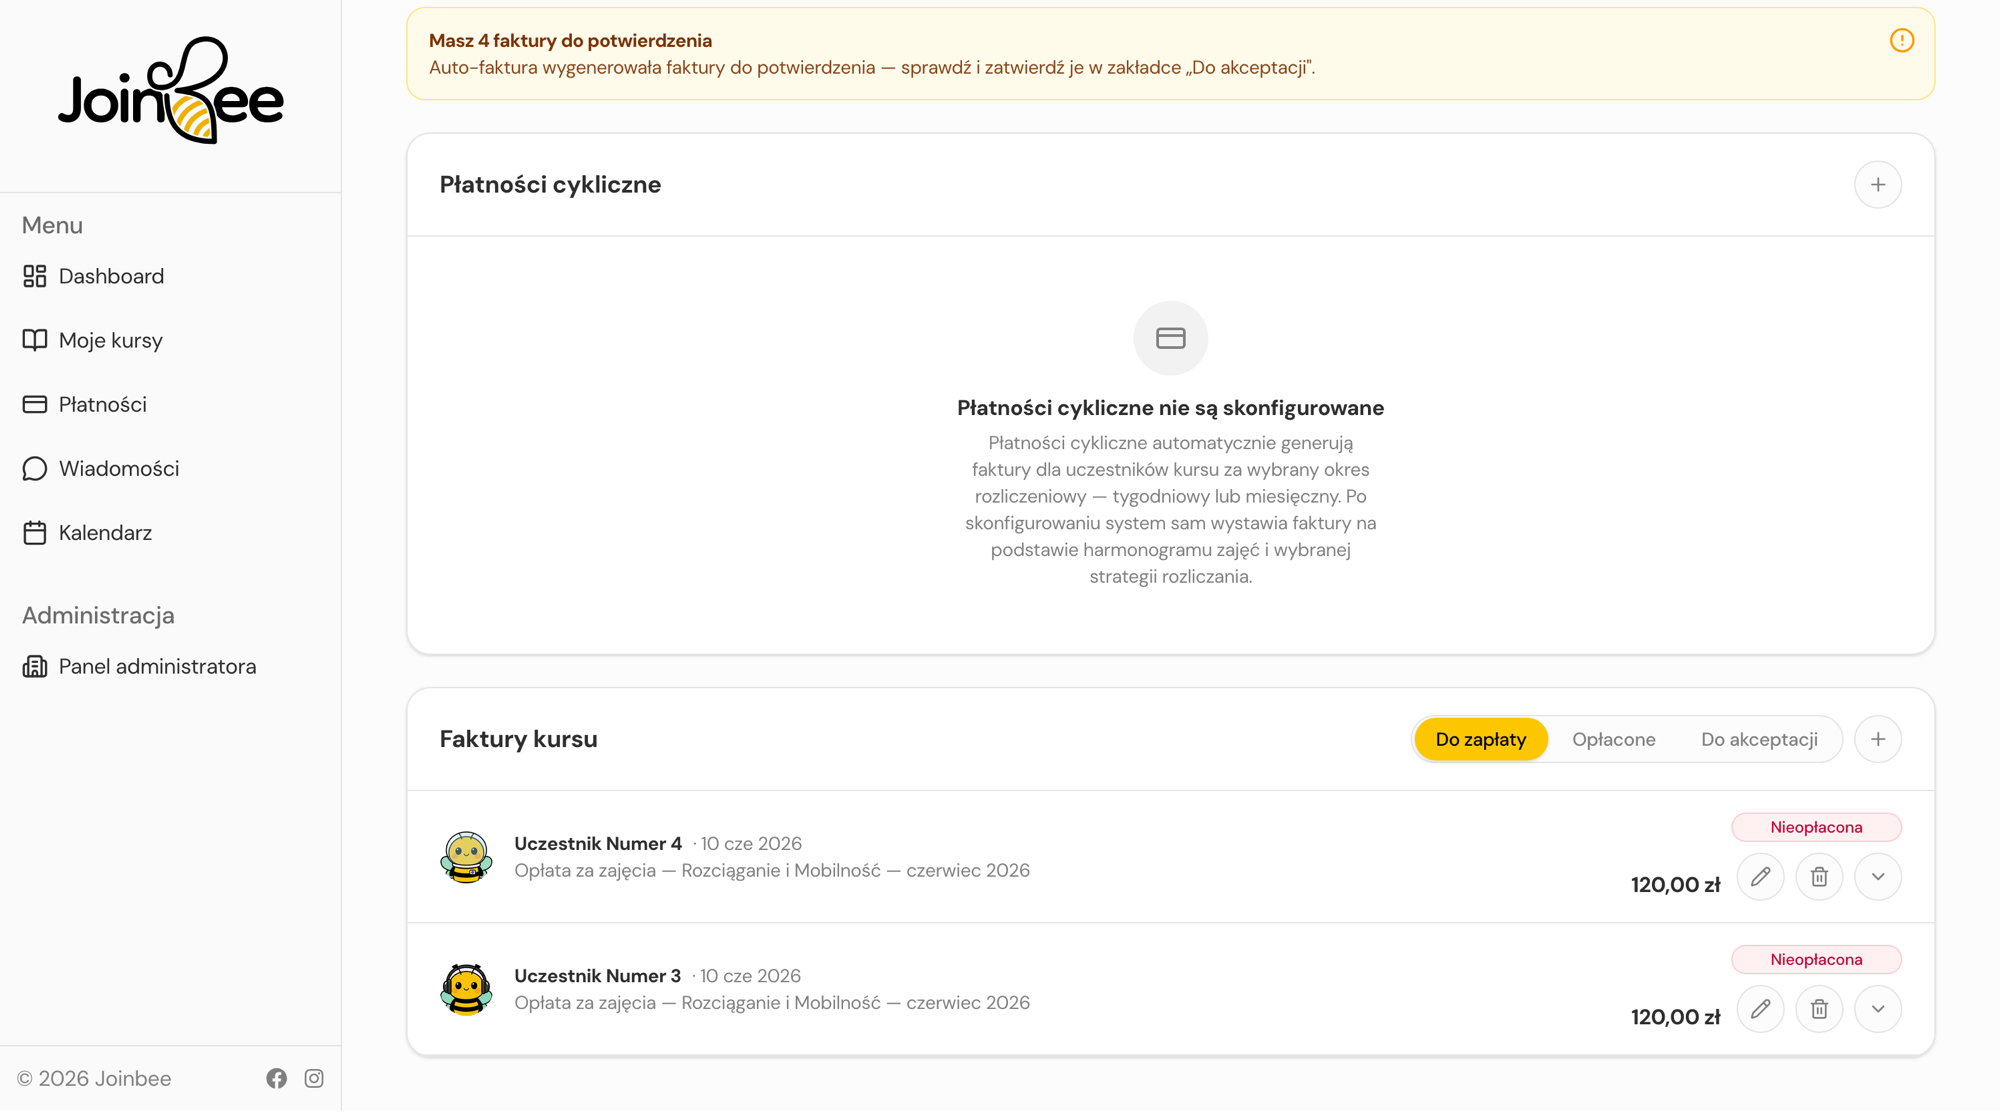Go to Moje kursy in the sidebar
The height and width of the screenshot is (1112, 2000).
click(92, 340)
